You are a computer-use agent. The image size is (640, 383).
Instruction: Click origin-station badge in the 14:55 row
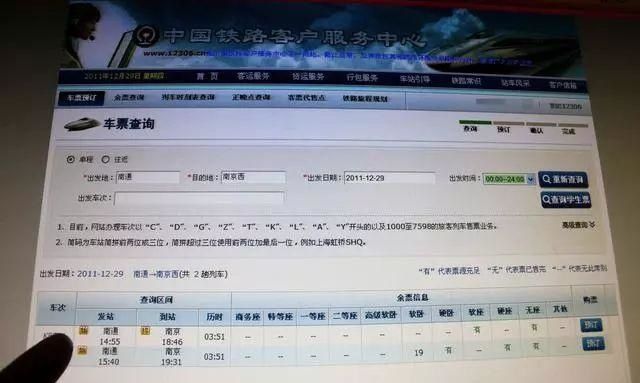(x=83, y=330)
